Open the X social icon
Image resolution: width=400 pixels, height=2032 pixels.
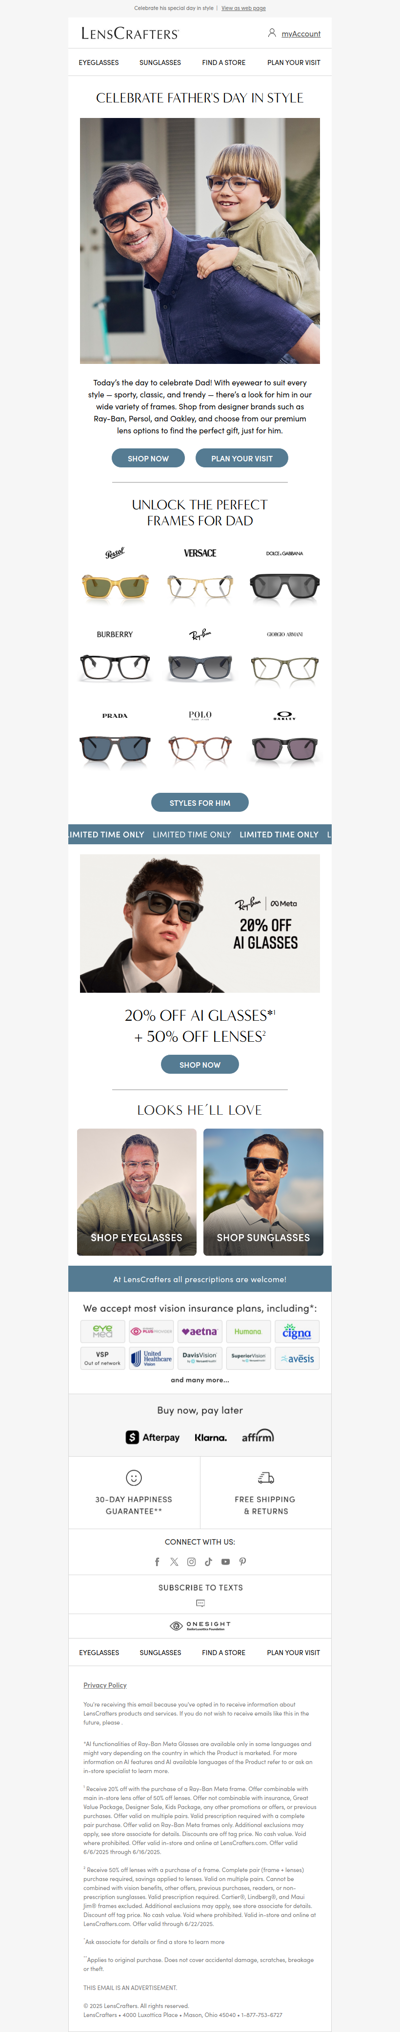pos(174,1561)
